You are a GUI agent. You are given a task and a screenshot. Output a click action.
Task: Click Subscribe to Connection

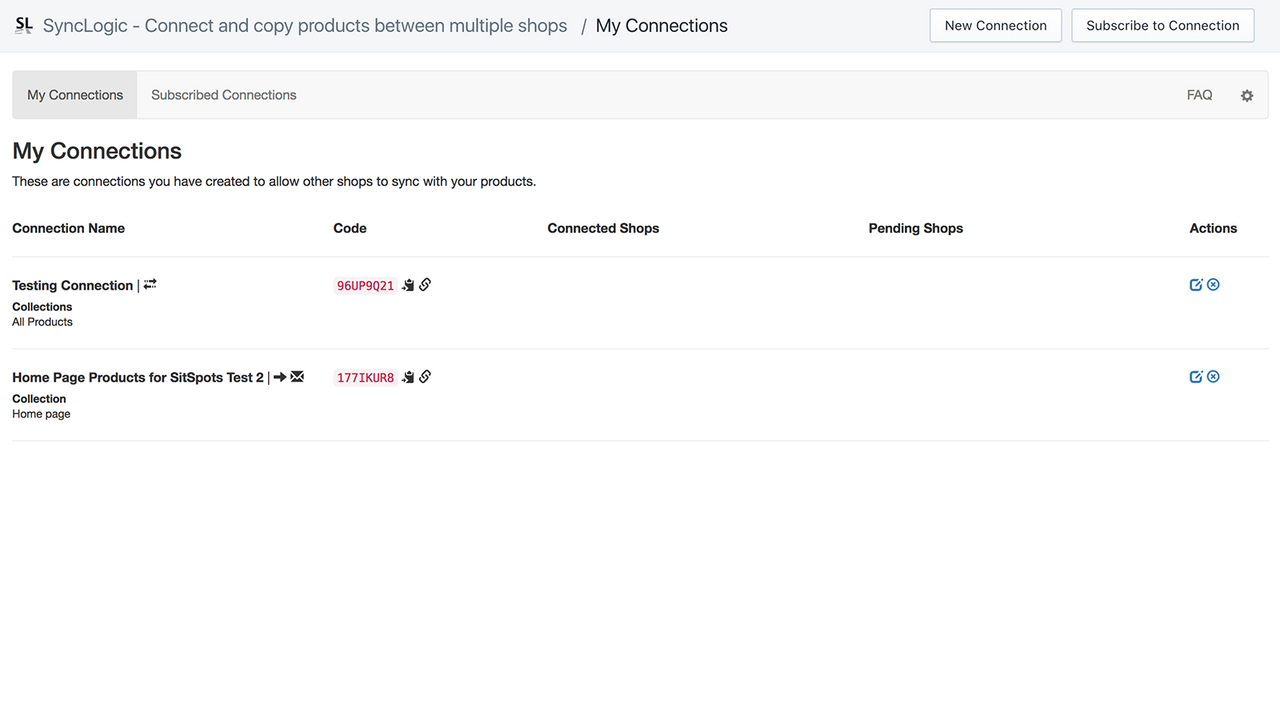[x=1162, y=25]
